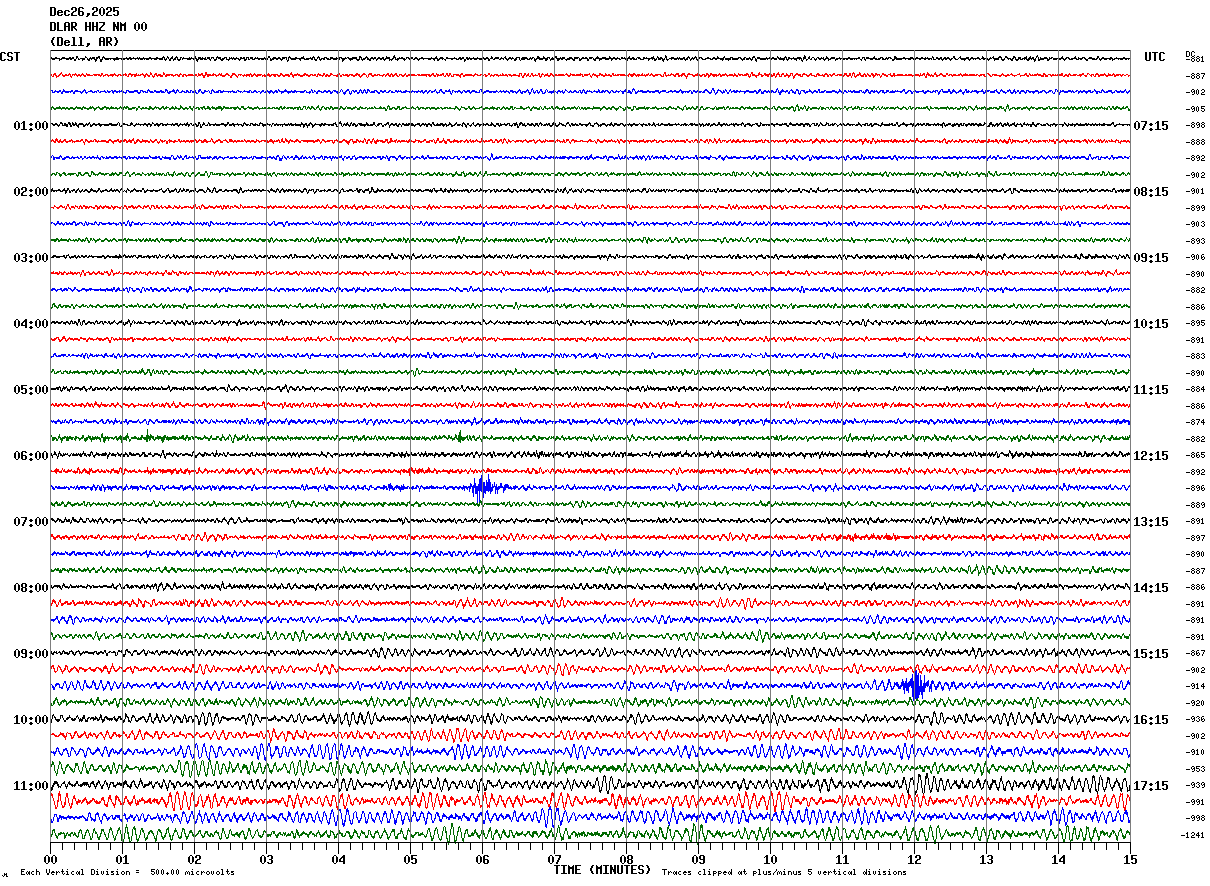
Task: Select the 12:15 UTC time label
Action: (x=1150, y=456)
